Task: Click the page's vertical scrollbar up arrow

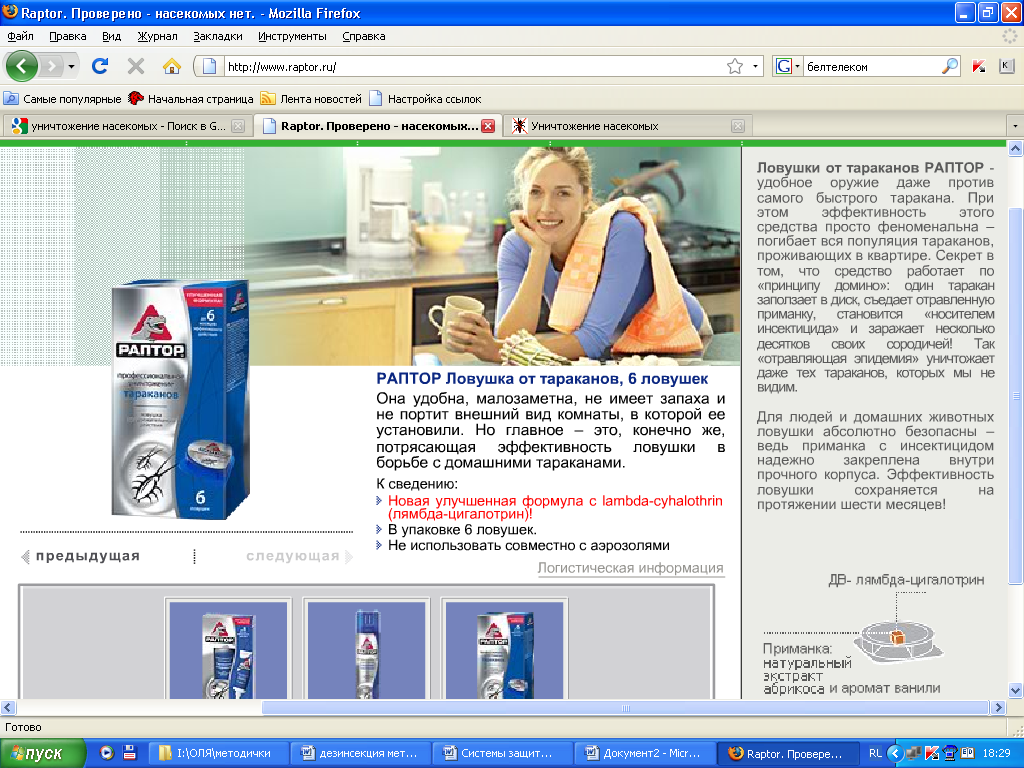Action: 1016,148
